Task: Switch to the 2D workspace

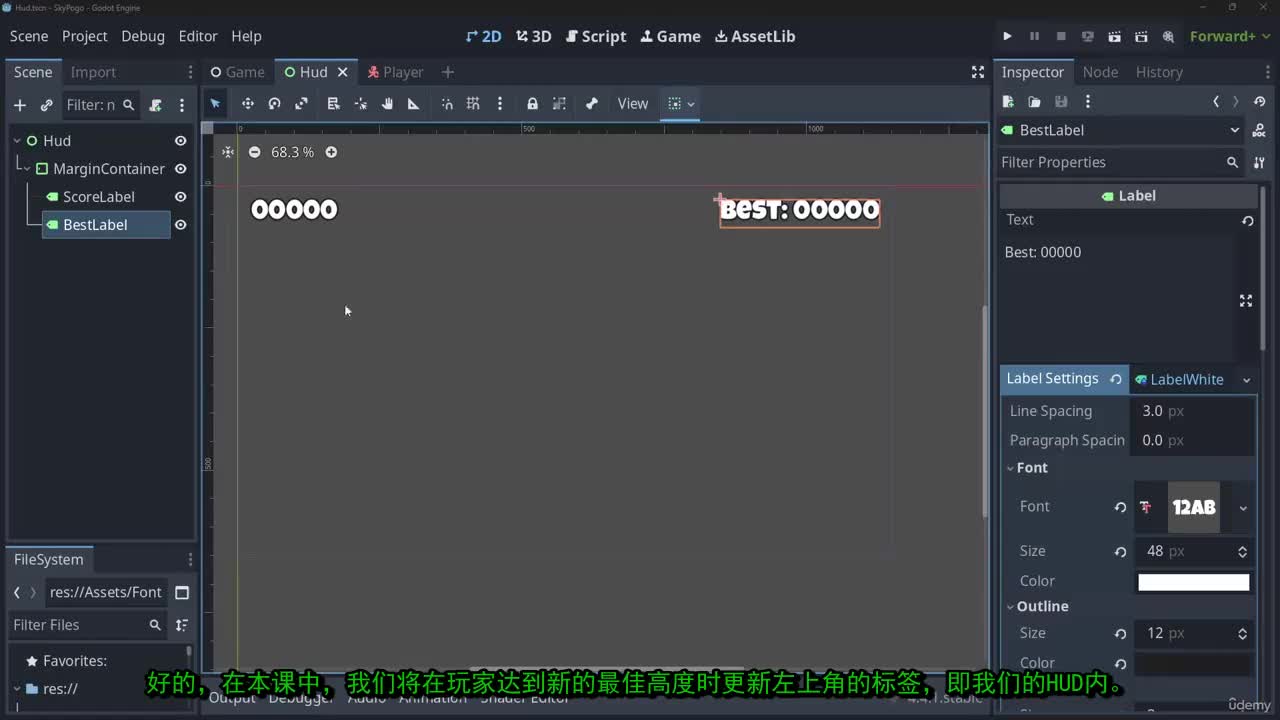Action: pos(484,36)
